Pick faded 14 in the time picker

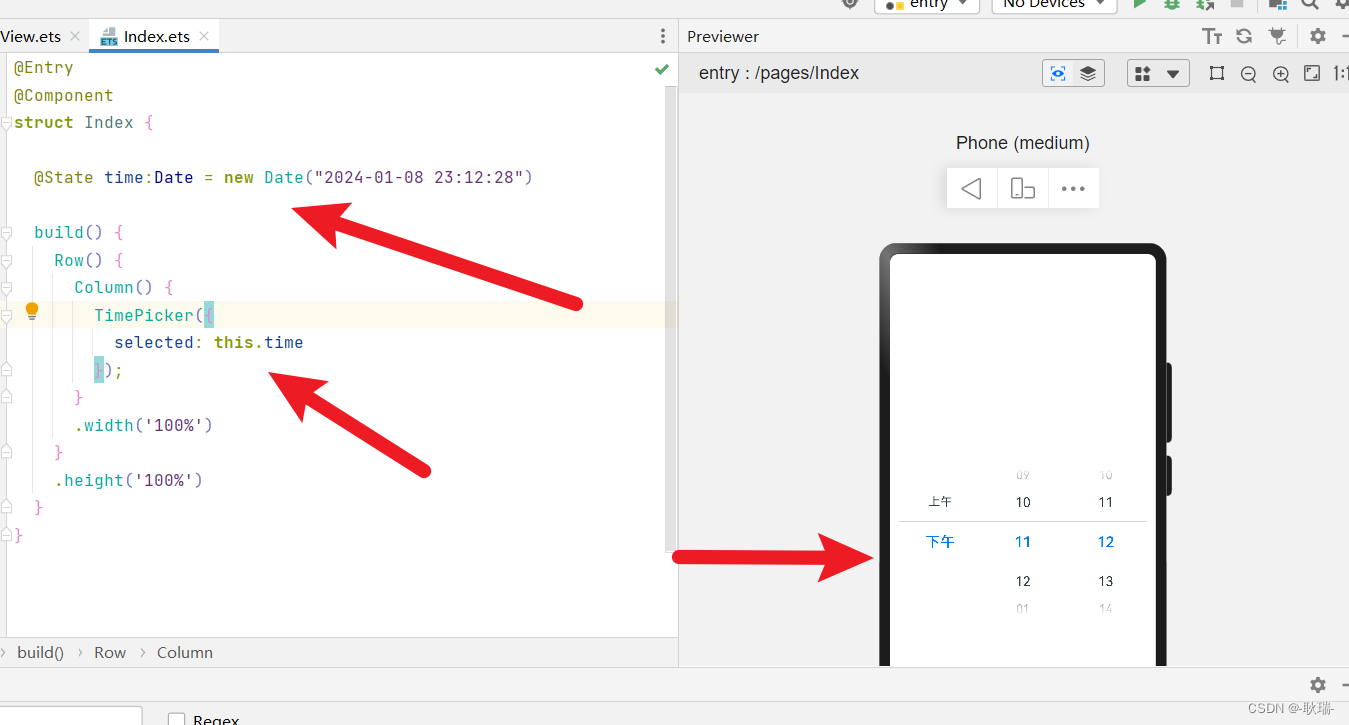(1105, 608)
